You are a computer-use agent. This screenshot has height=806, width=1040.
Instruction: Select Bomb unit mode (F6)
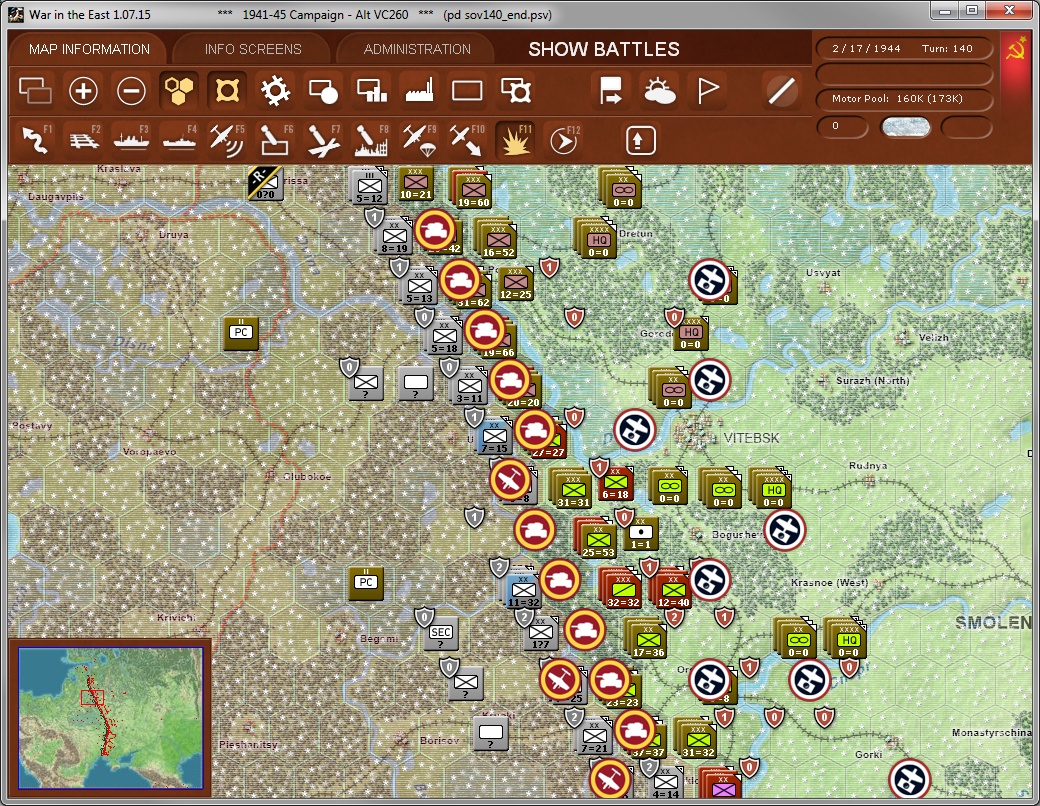click(275, 139)
